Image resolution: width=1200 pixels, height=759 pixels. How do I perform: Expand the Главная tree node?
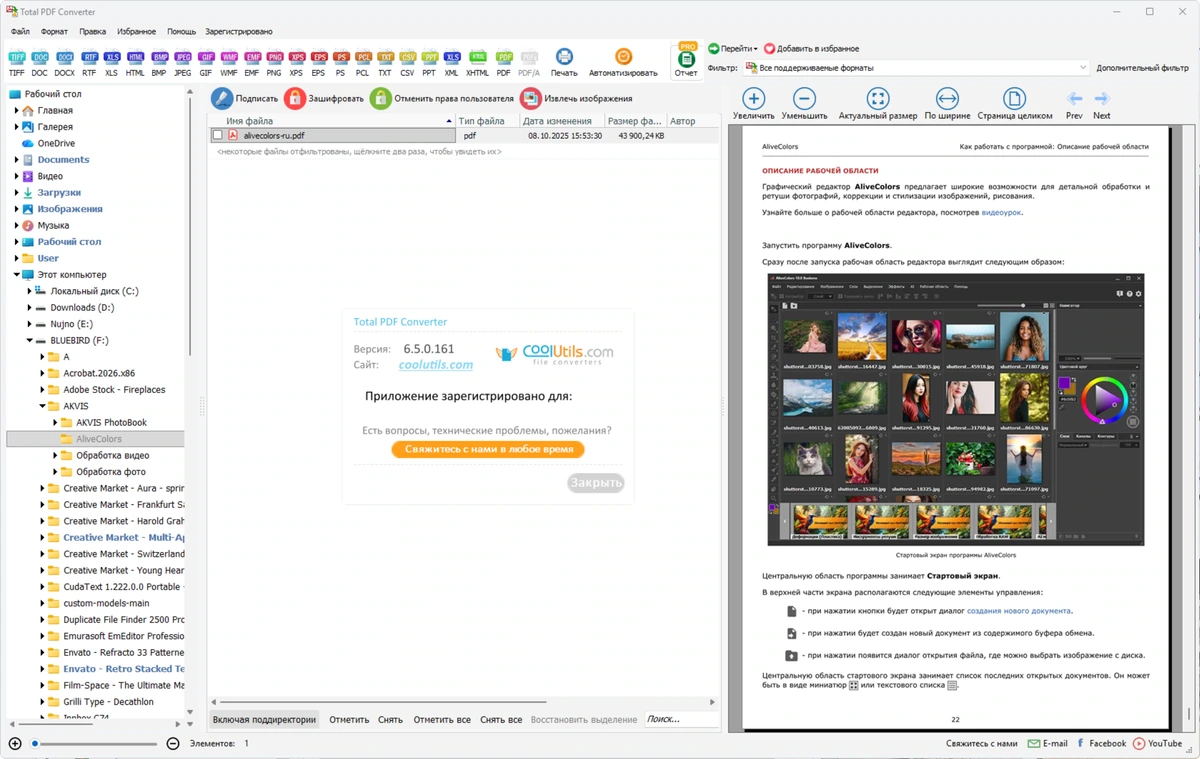coord(17,111)
